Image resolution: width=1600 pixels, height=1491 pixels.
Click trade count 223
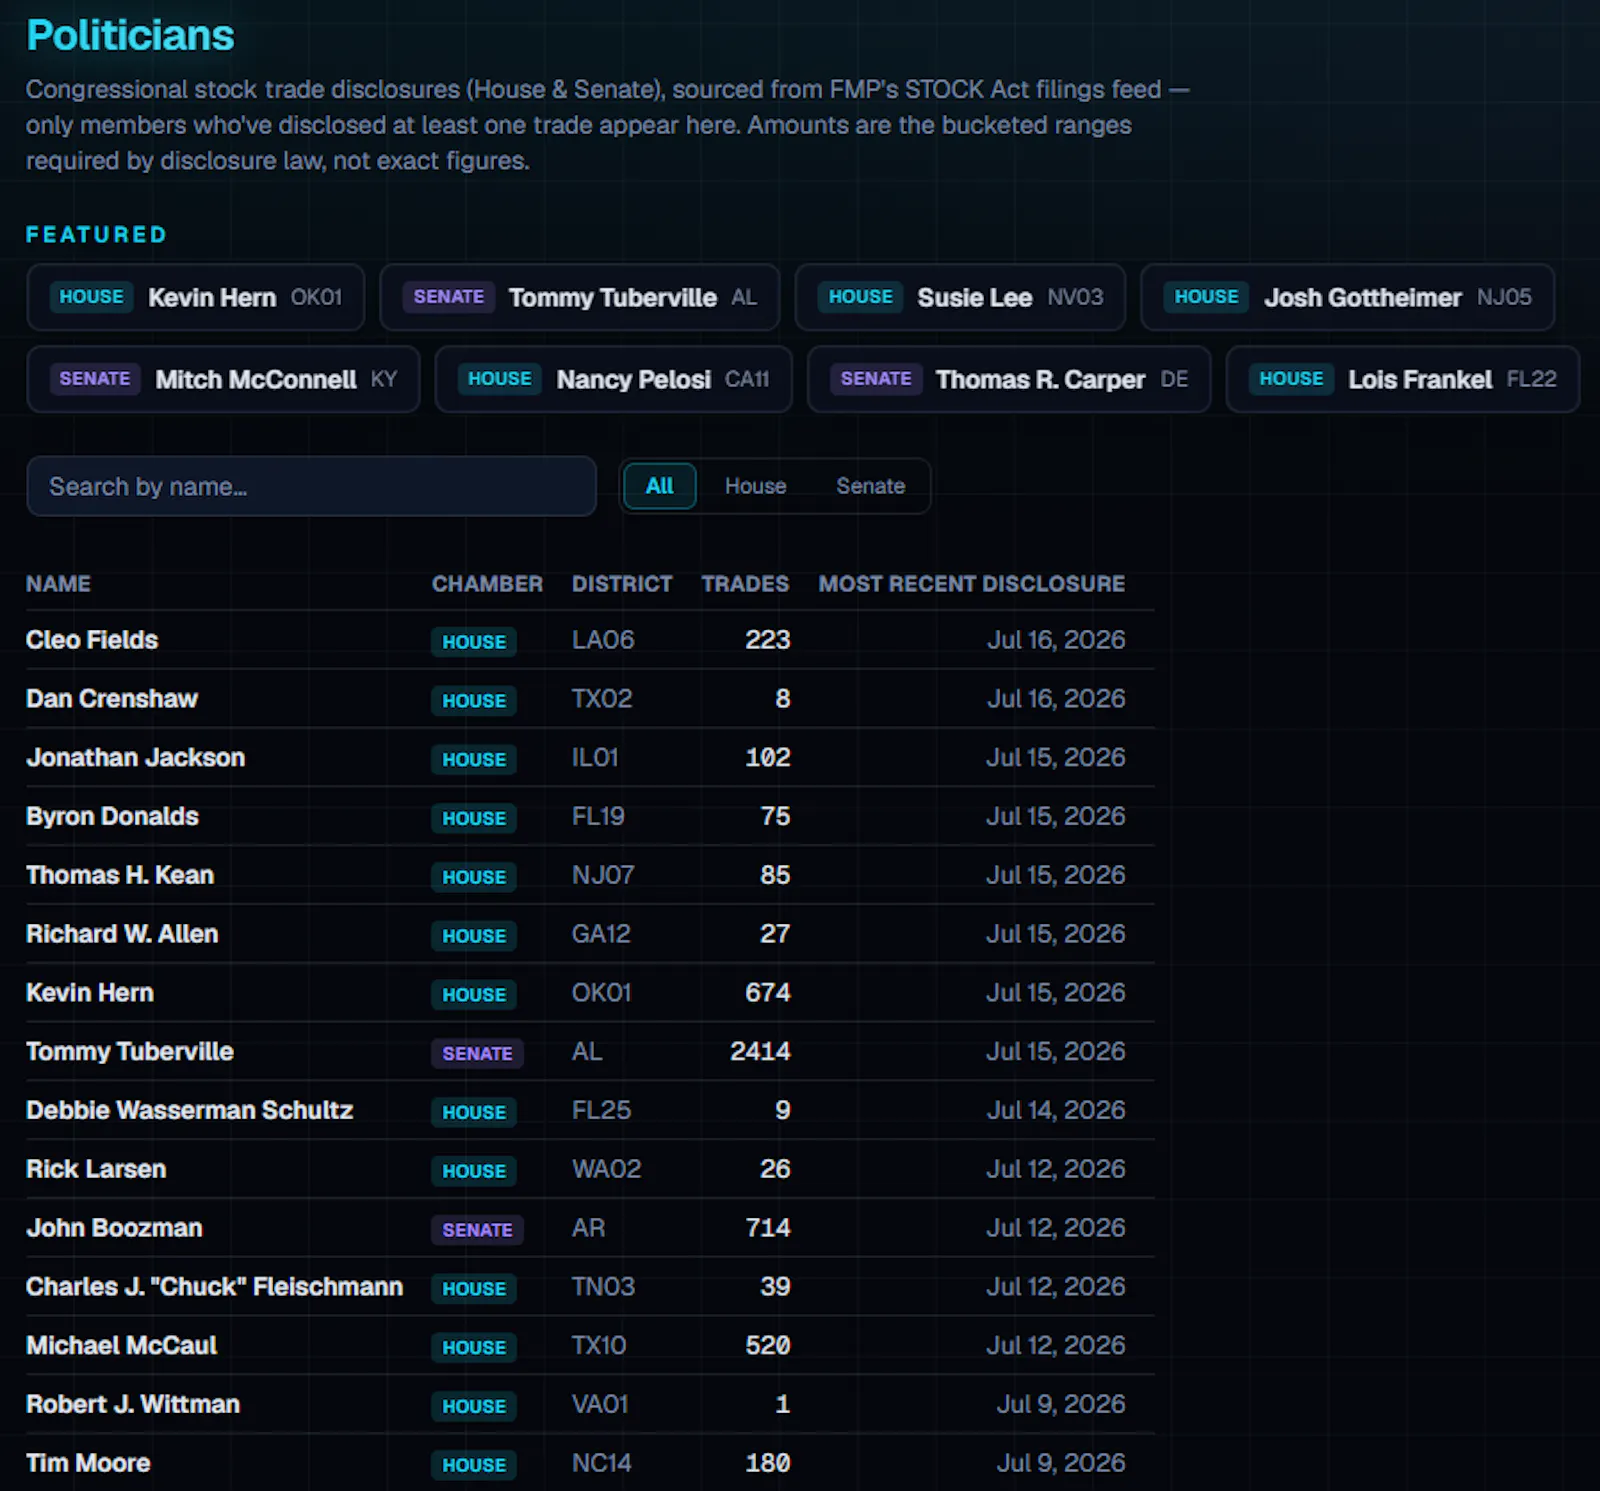(x=768, y=640)
